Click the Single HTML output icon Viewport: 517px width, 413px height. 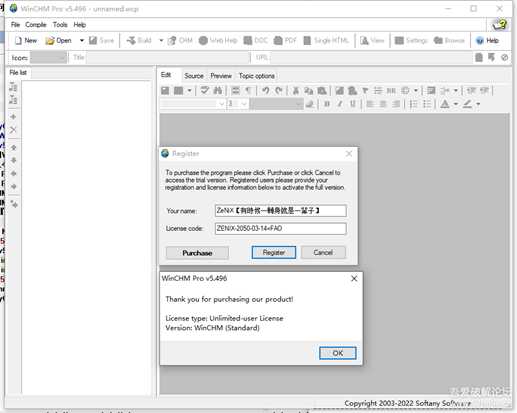pos(307,41)
